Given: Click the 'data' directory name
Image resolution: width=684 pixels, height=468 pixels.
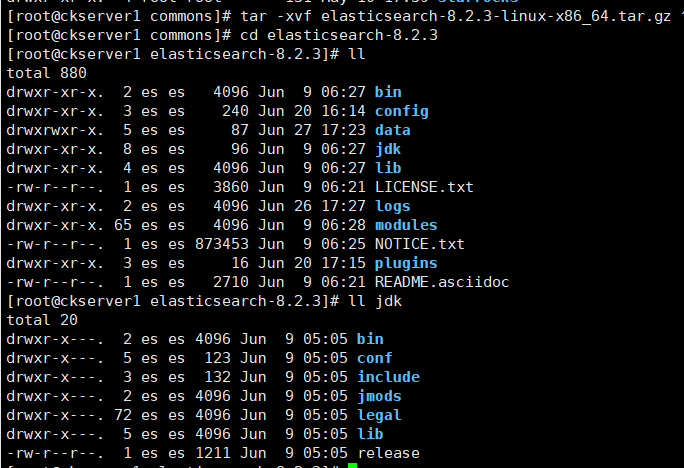Looking at the screenshot, I should (393, 130).
